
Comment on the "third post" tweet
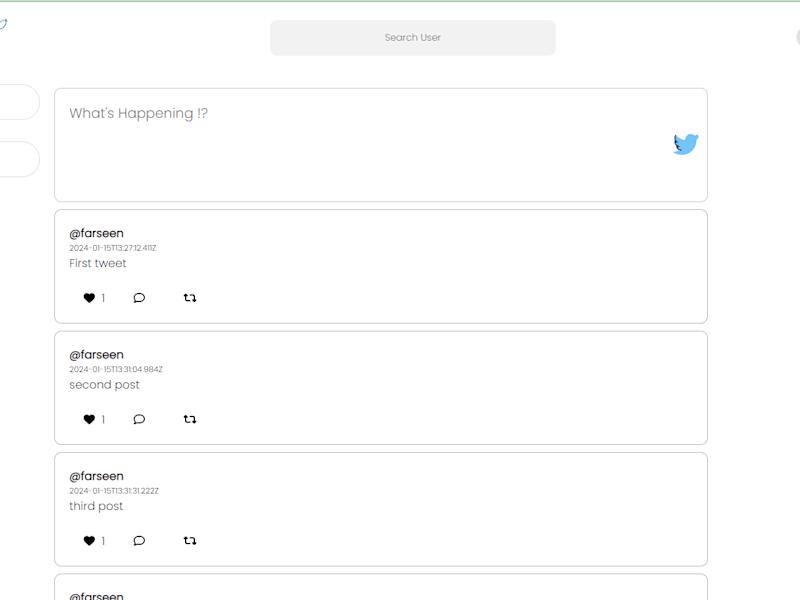[x=139, y=541]
